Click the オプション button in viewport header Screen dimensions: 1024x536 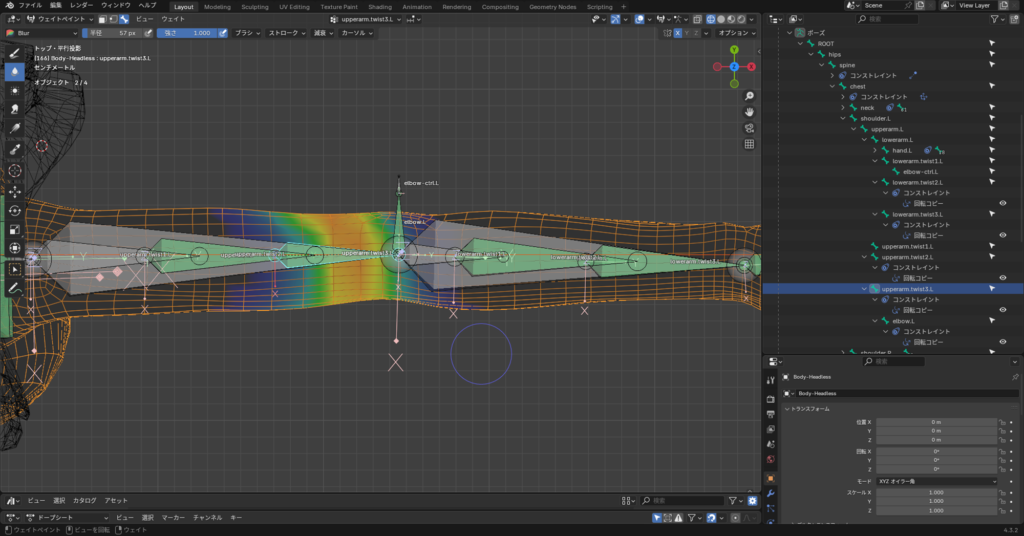point(734,33)
